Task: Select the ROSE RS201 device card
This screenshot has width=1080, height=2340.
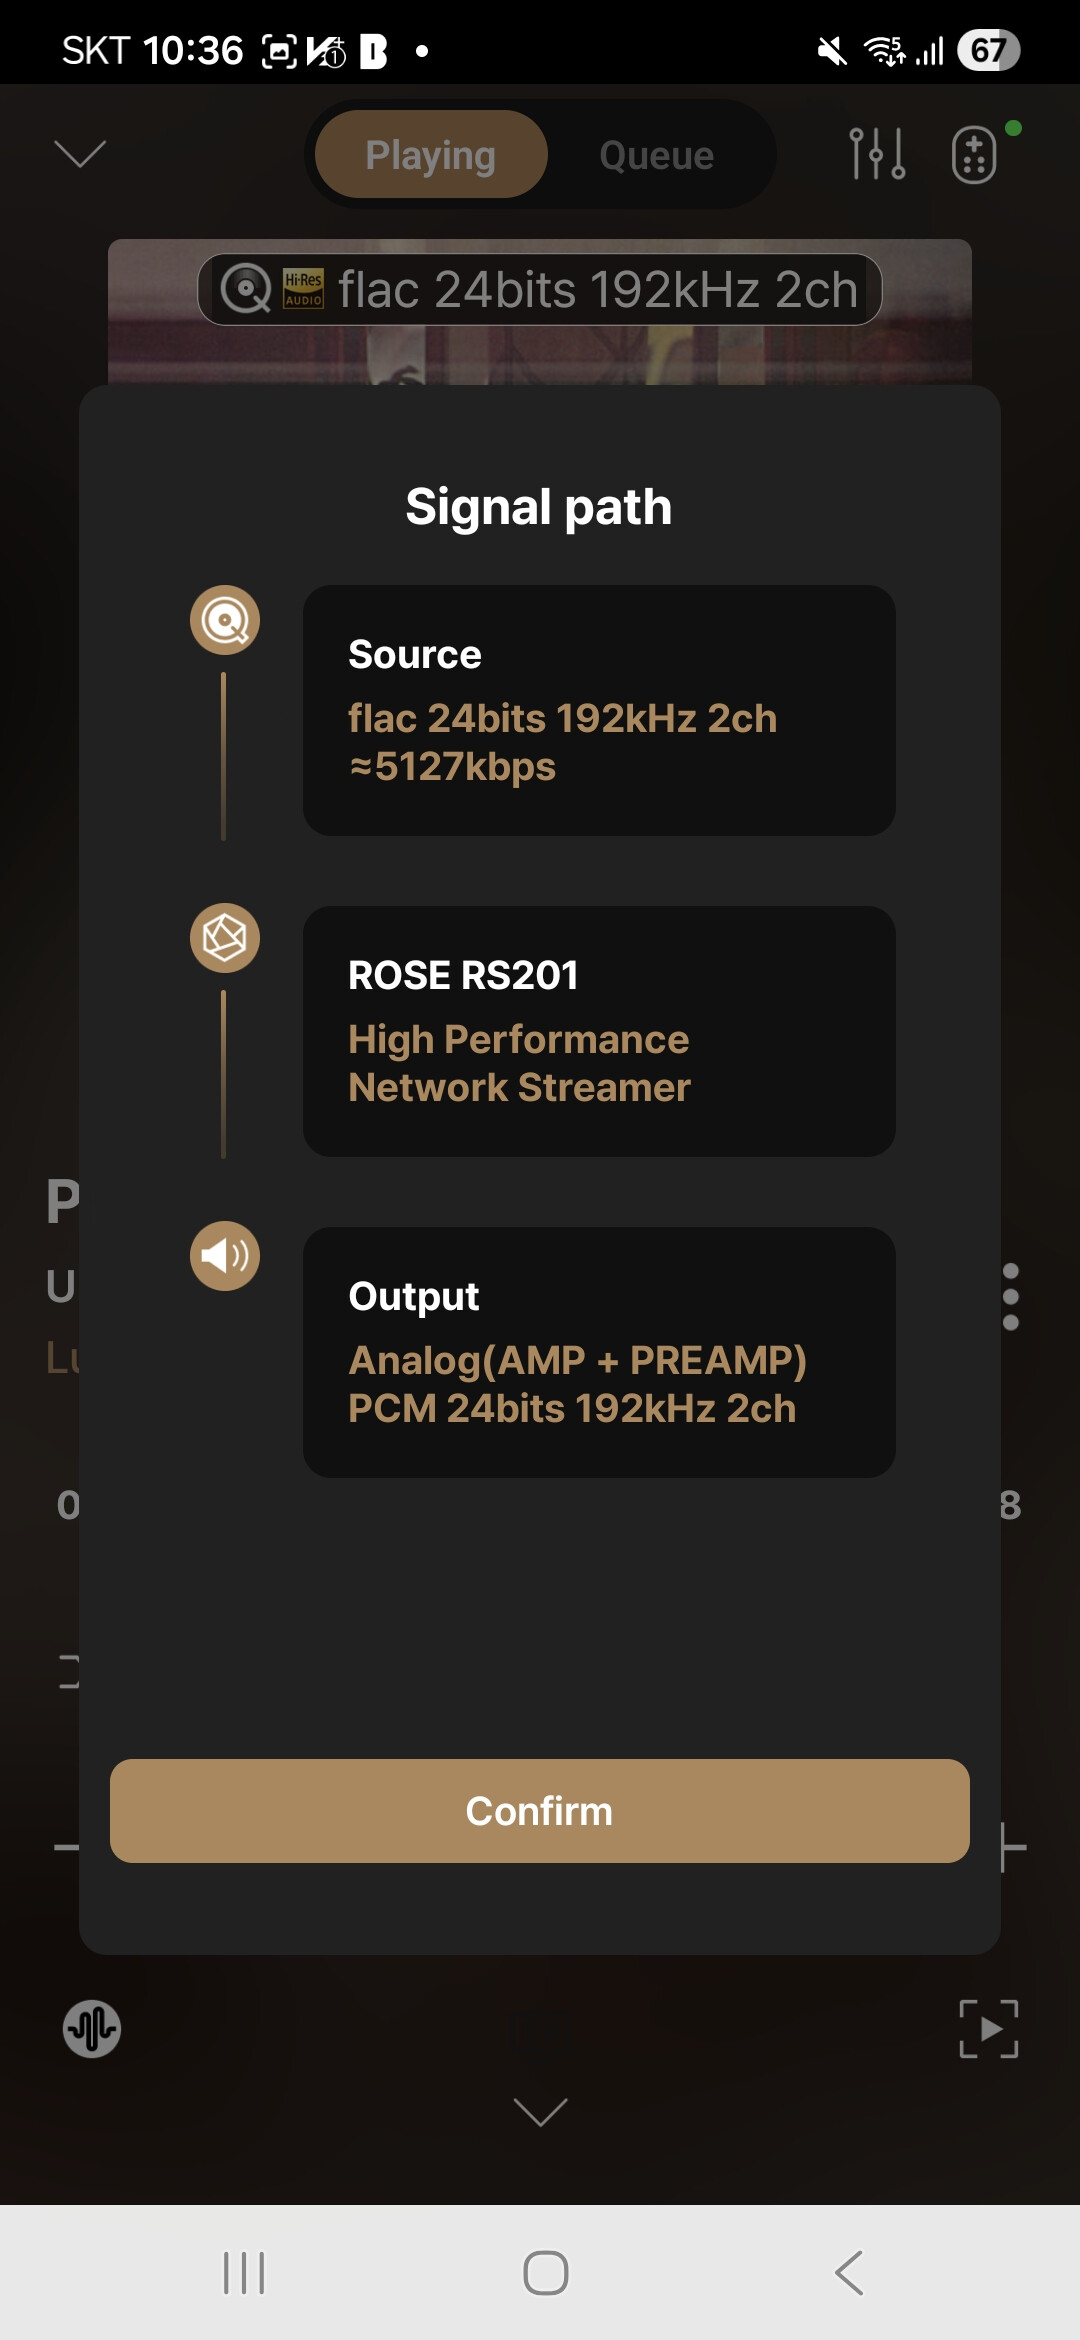Action: pyautogui.click(x=599, y=1031)
